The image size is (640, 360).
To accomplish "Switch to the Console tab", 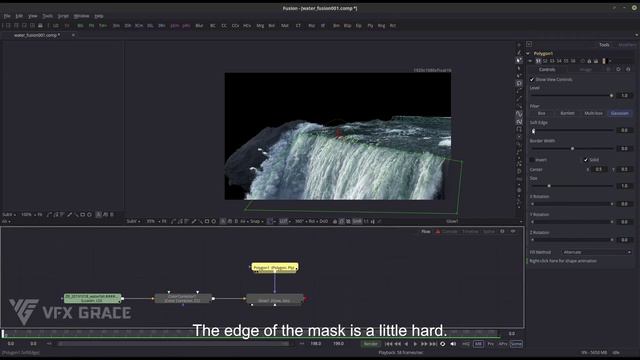I will (450, 232).
